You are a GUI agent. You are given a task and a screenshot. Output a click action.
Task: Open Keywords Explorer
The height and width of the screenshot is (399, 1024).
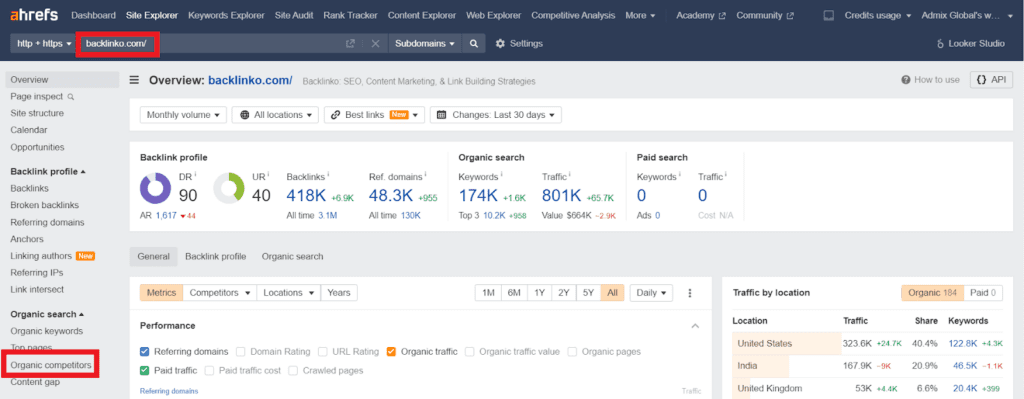pos(227,15)
